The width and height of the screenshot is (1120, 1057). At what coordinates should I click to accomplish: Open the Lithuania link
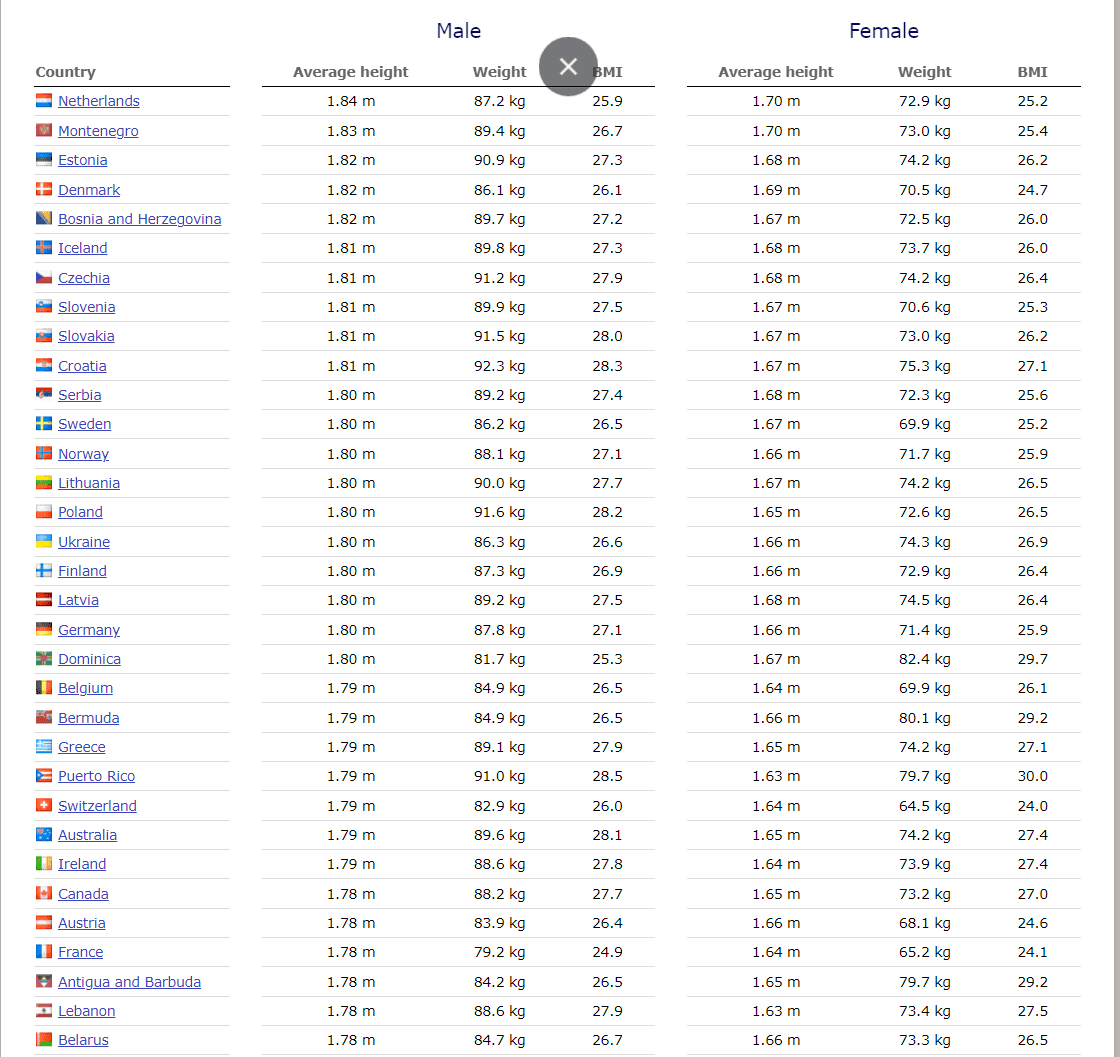[x=89, y=483]
